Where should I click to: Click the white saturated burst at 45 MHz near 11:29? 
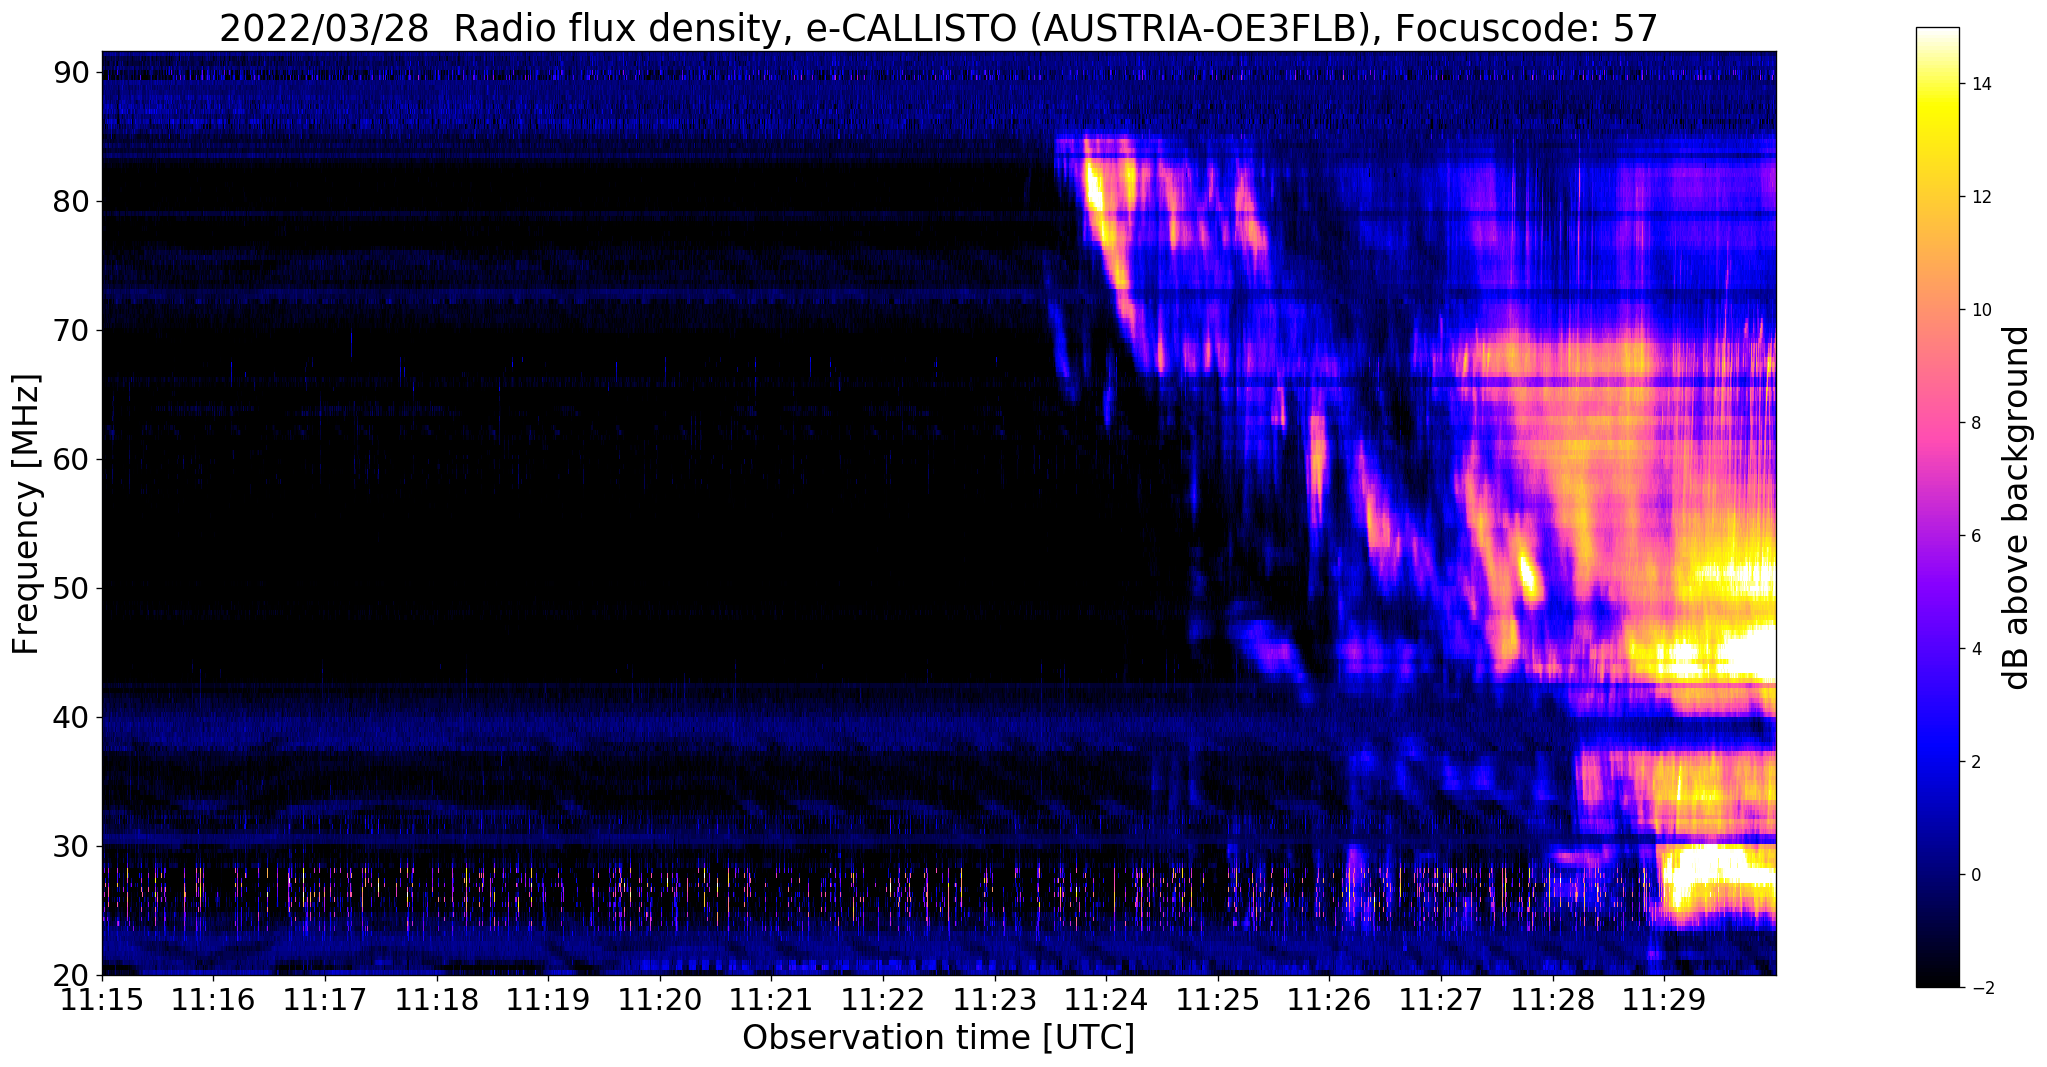click(1742, 655)
